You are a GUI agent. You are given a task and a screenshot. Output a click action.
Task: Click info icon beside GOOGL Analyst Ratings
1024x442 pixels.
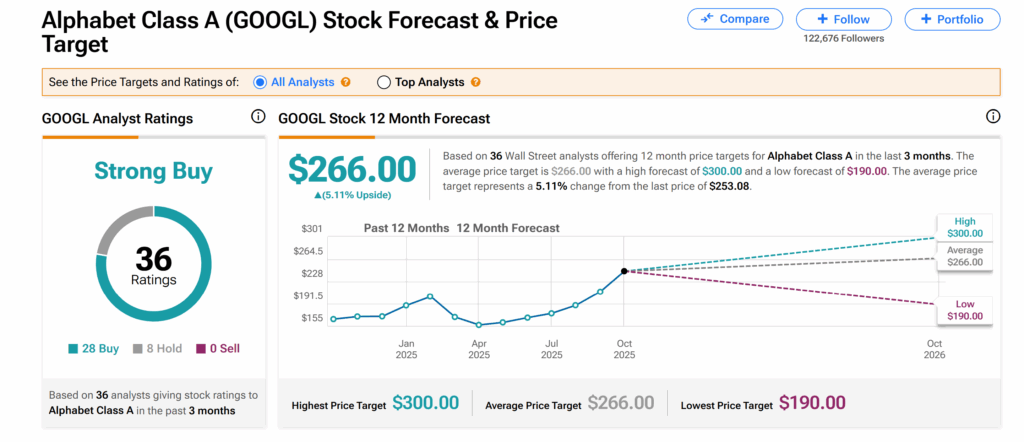[258, 118]
